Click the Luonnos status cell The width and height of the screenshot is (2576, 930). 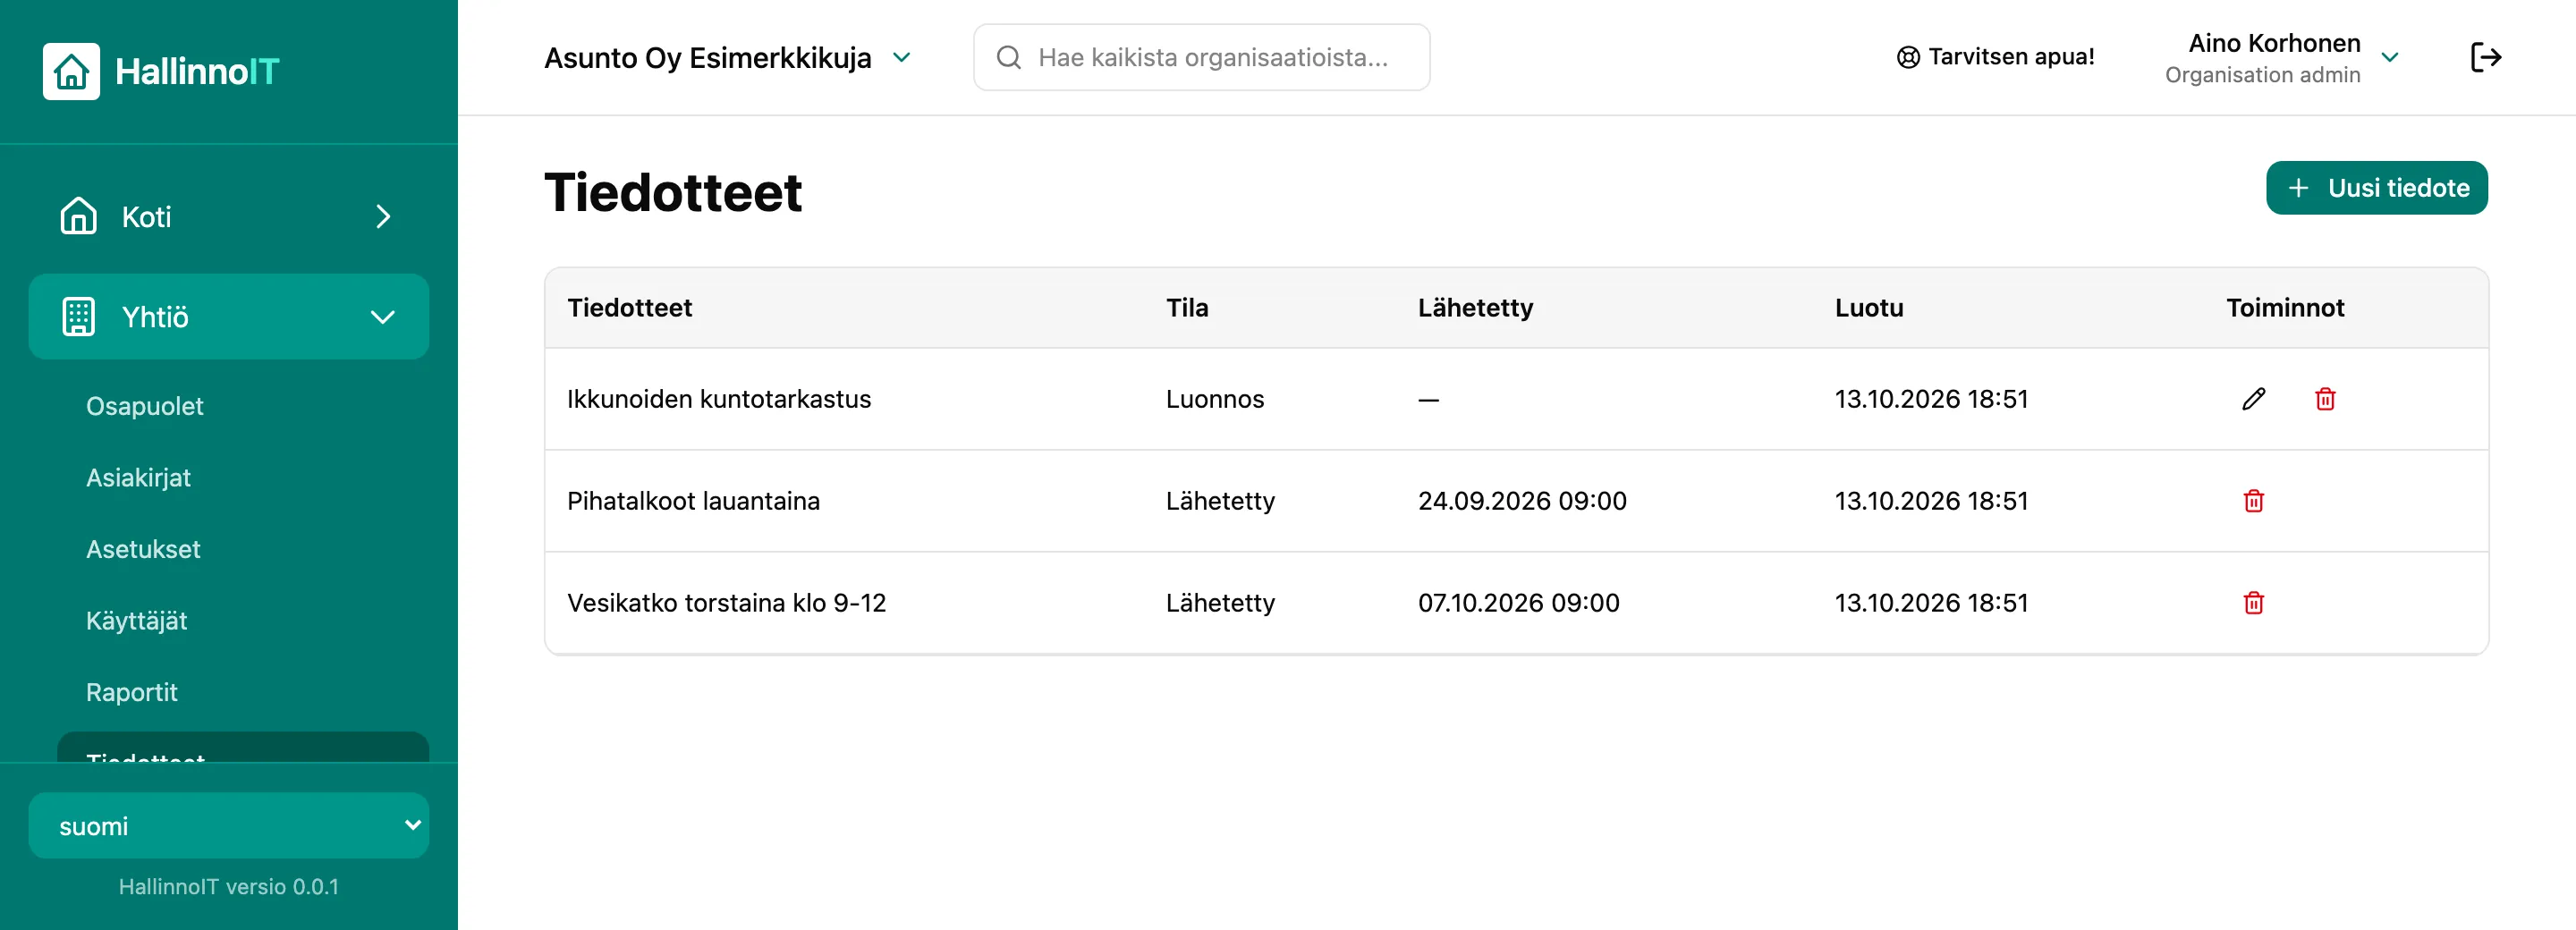click(x=1214, y=399)
